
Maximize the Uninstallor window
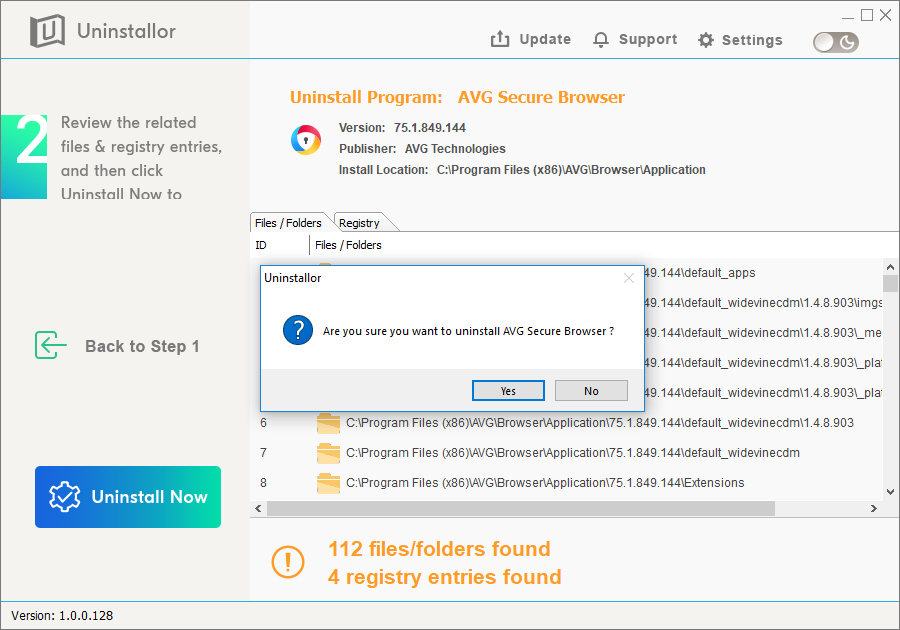click(x=867, y=15)
